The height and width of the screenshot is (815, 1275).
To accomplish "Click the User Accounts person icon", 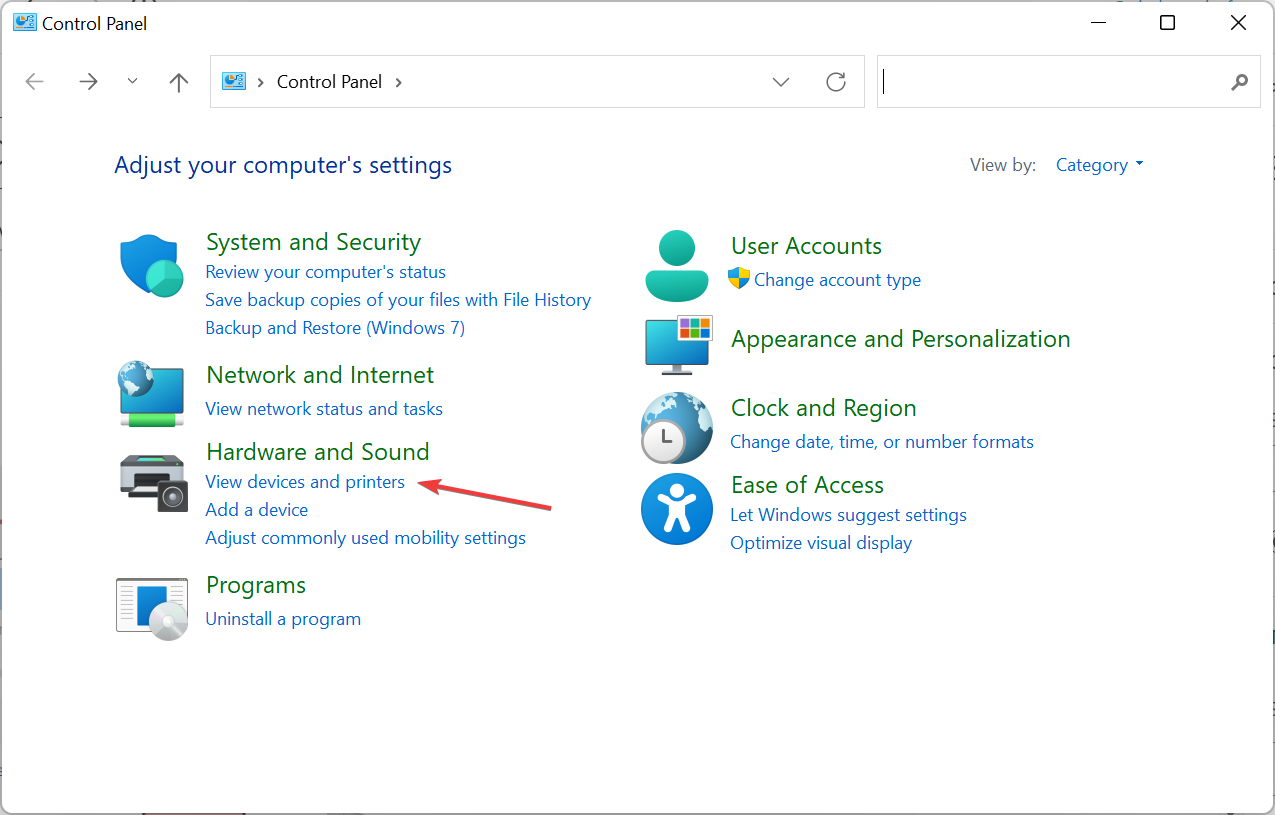I will [x=677, y=265].
